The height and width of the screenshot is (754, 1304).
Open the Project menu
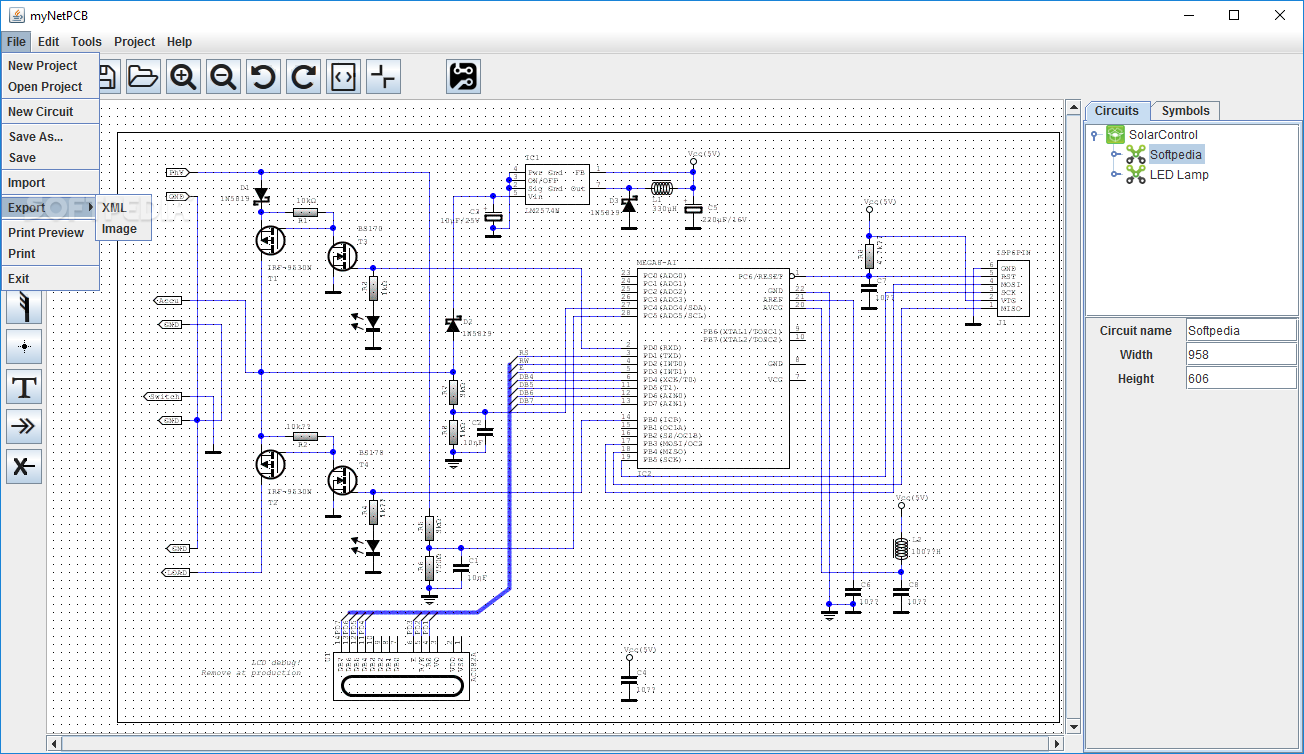(x=134, y=42)
